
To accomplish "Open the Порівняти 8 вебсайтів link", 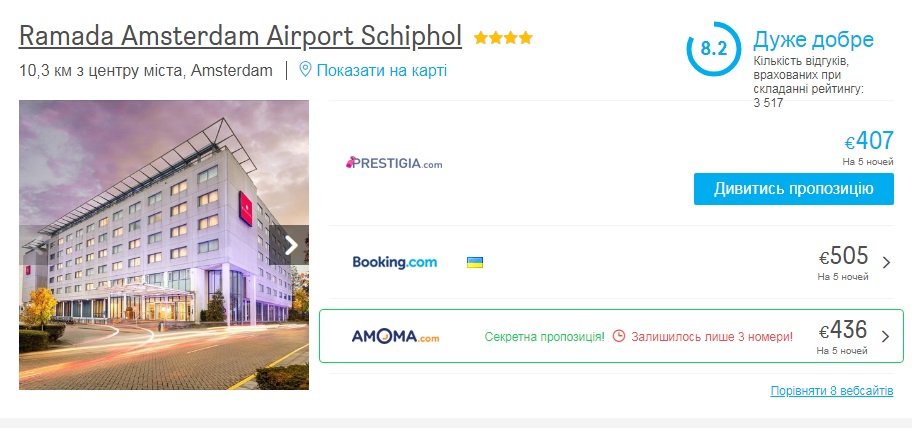I will coord(832,390).
